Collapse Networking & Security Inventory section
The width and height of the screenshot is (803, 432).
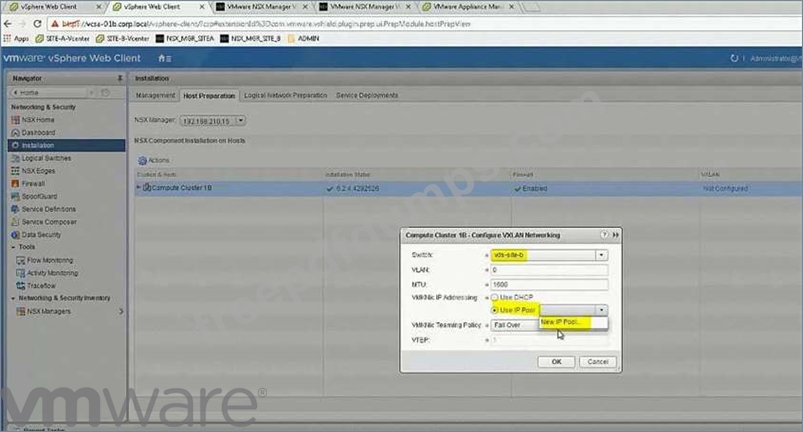click(13, 298)
